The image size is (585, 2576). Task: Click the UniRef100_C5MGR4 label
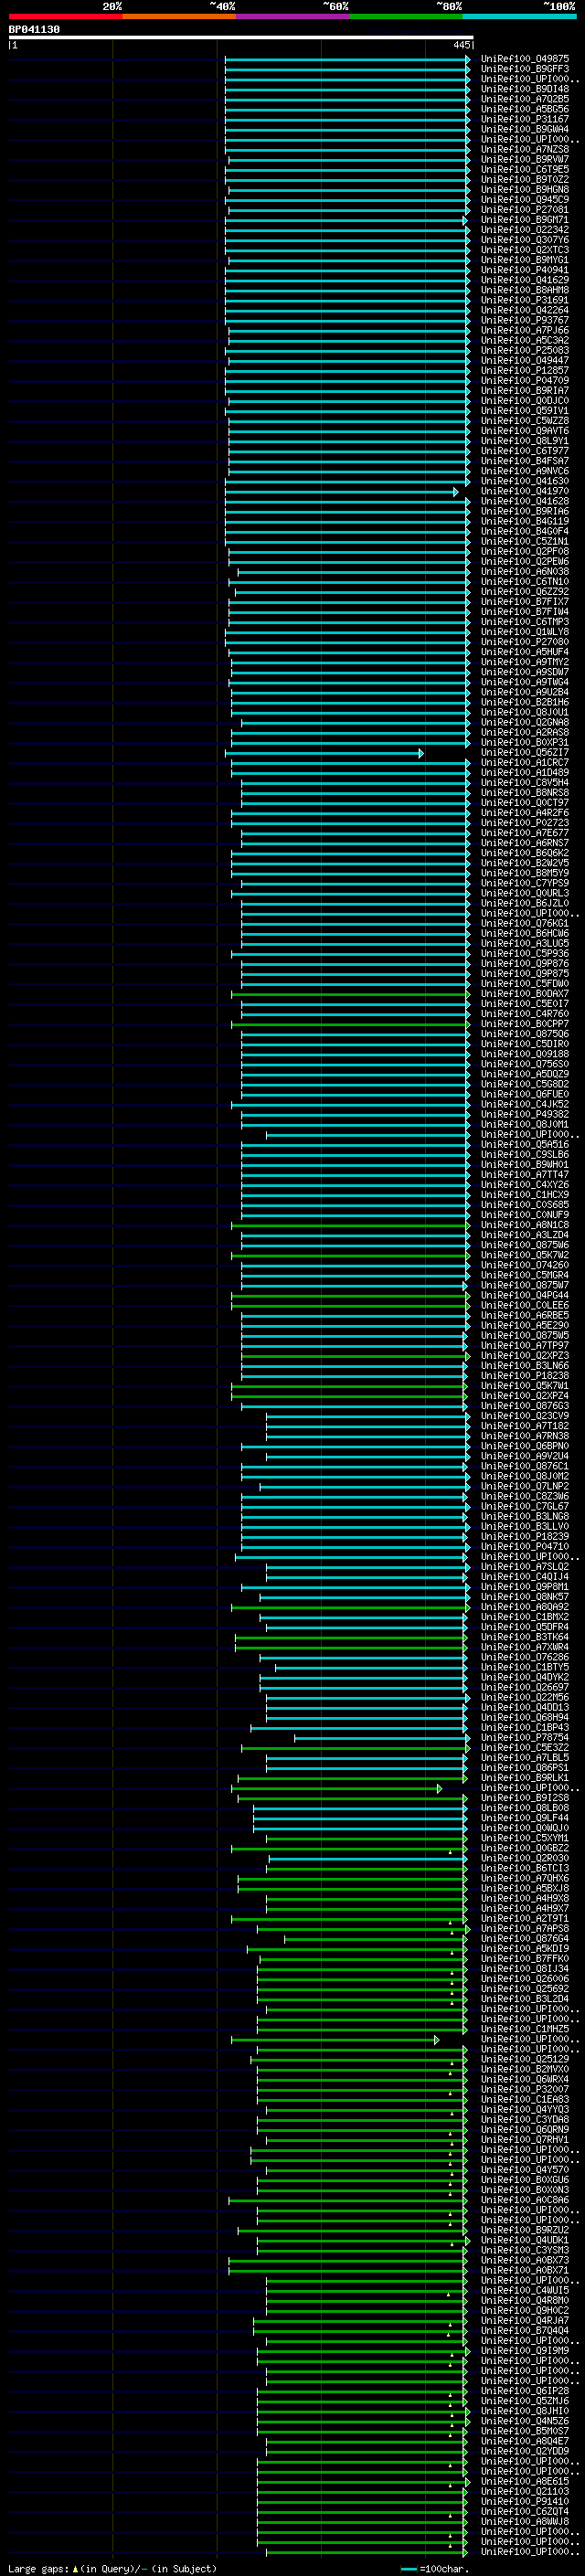(525, 1275)
